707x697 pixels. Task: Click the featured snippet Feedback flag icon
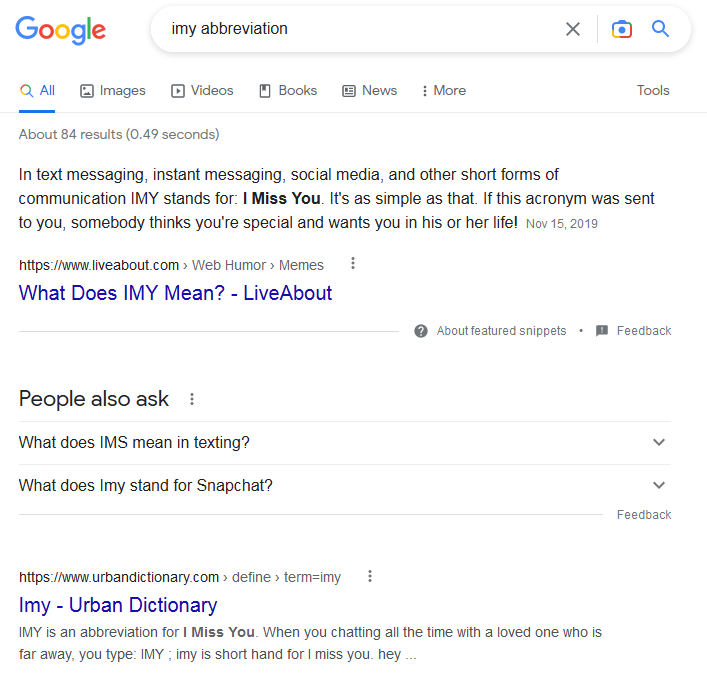[x=602, y=331]
